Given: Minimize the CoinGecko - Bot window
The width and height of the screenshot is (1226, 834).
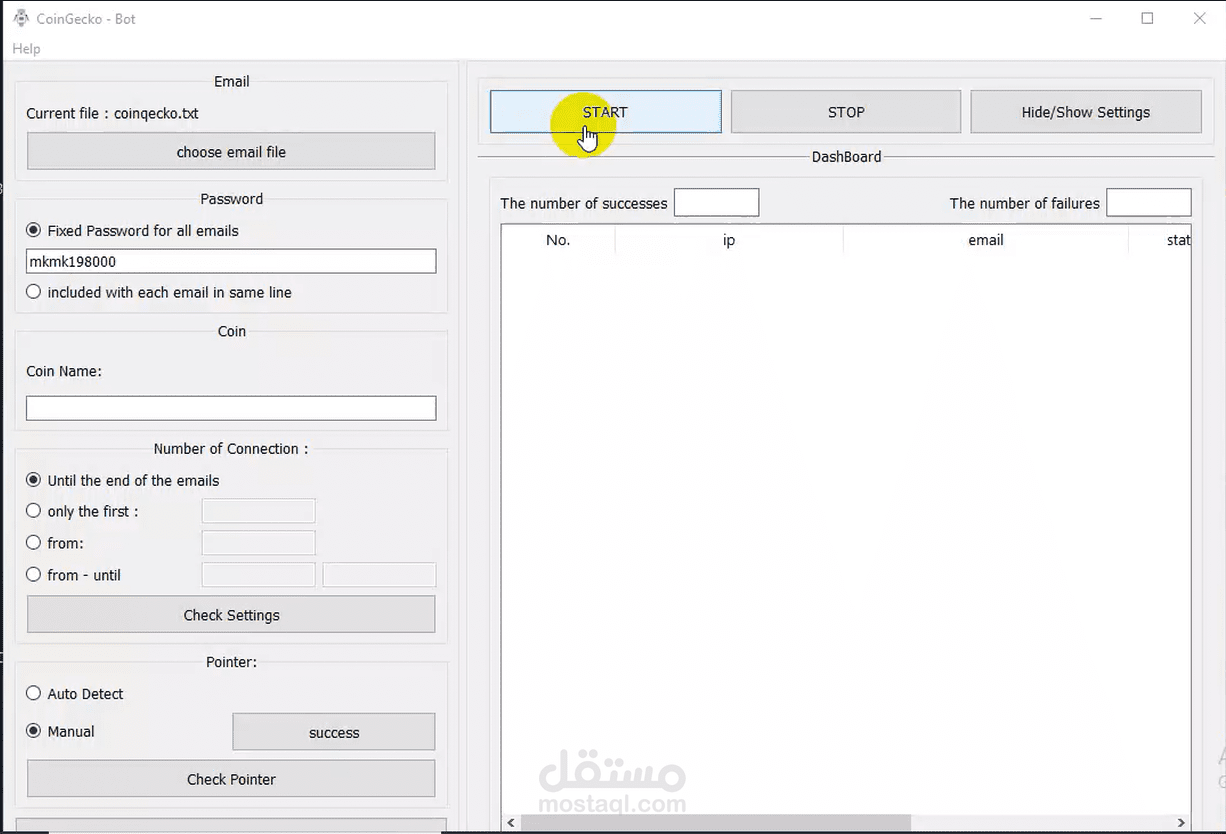Looking at the screenshot, I should tap(1094, 18).
